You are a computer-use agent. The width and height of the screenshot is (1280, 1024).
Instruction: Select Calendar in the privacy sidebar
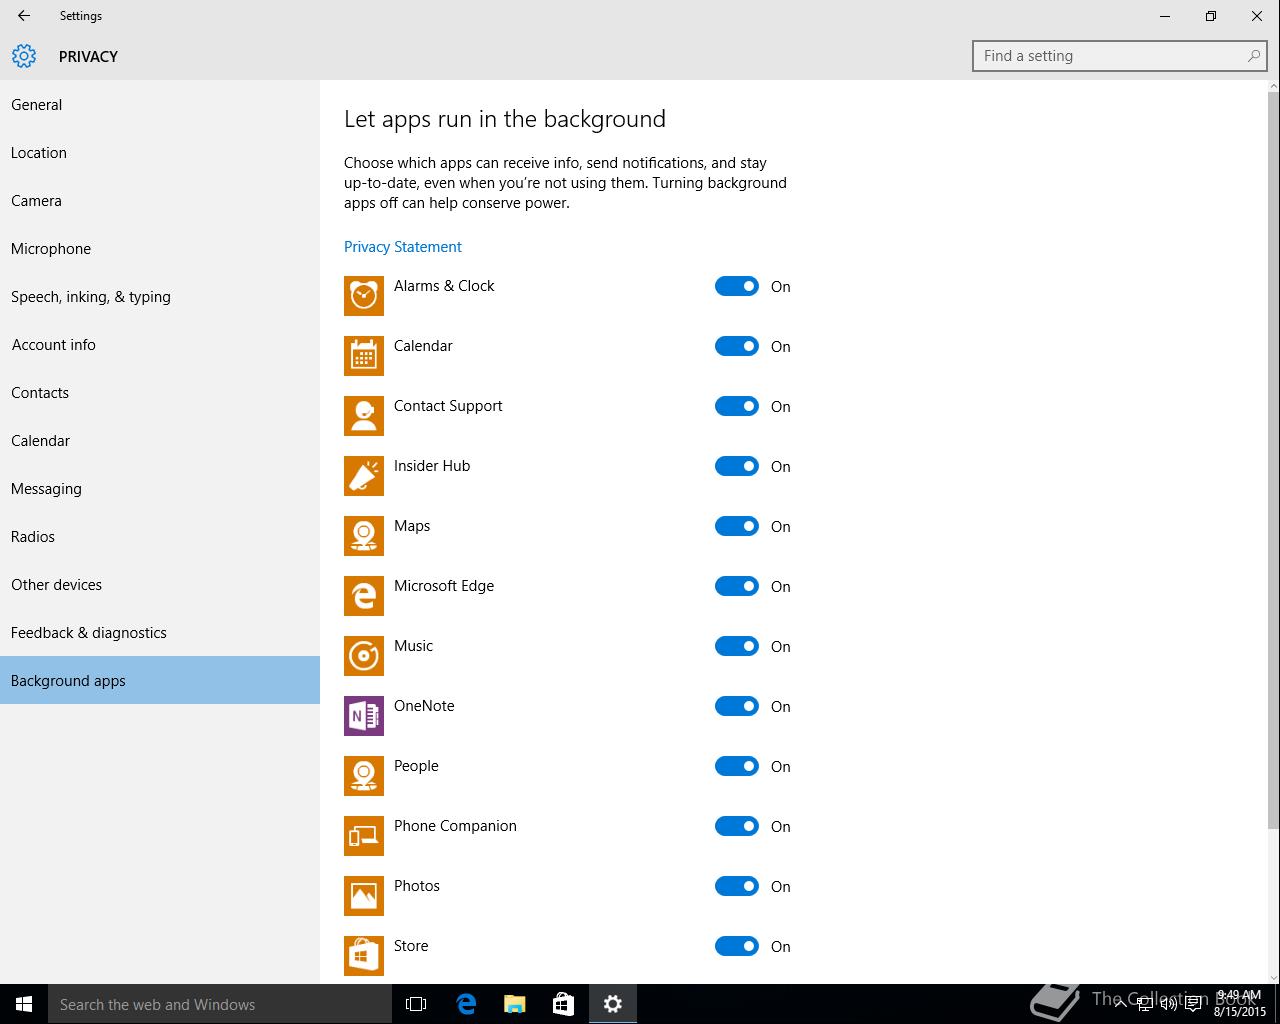[x=160, y=440]
